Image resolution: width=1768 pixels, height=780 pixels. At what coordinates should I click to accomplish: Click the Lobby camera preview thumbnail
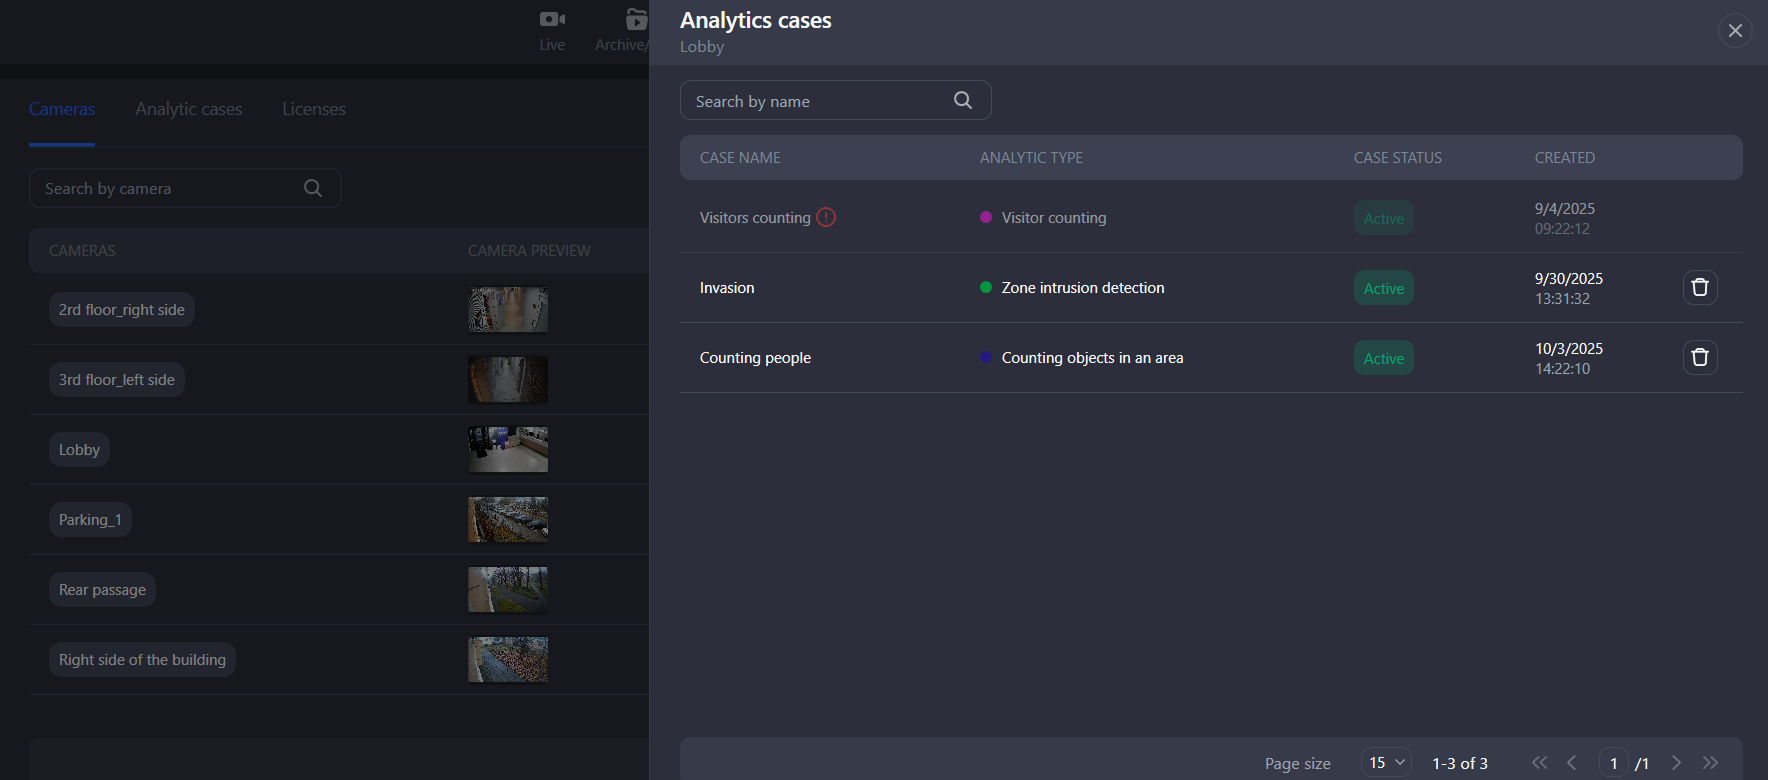point(508,450)
